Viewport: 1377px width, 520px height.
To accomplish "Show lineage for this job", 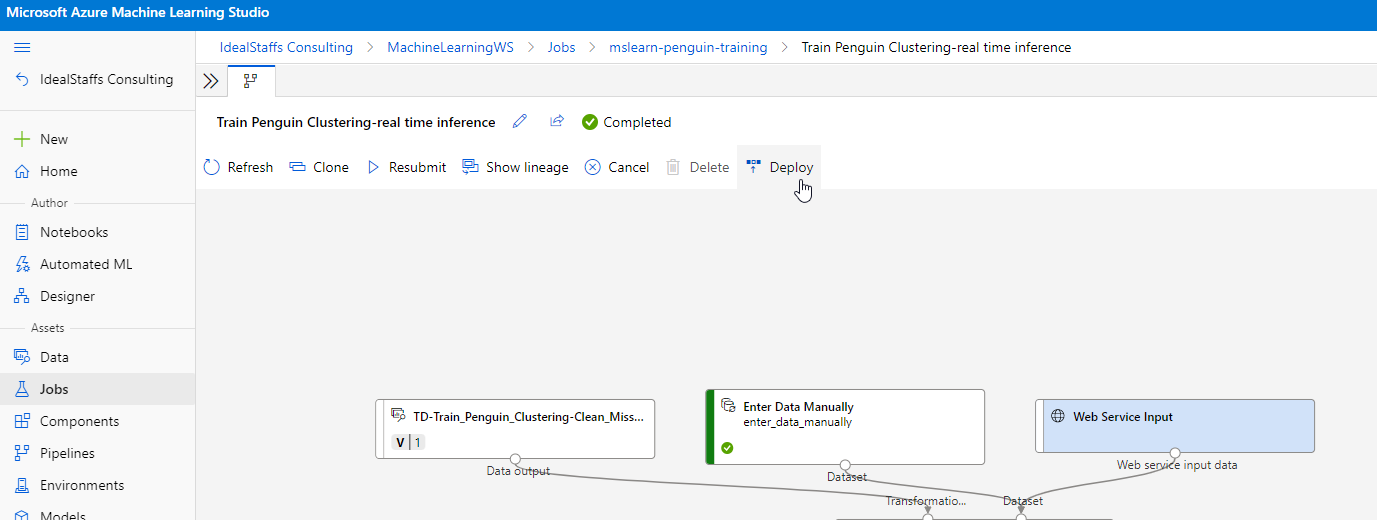I will coord(515,167).
